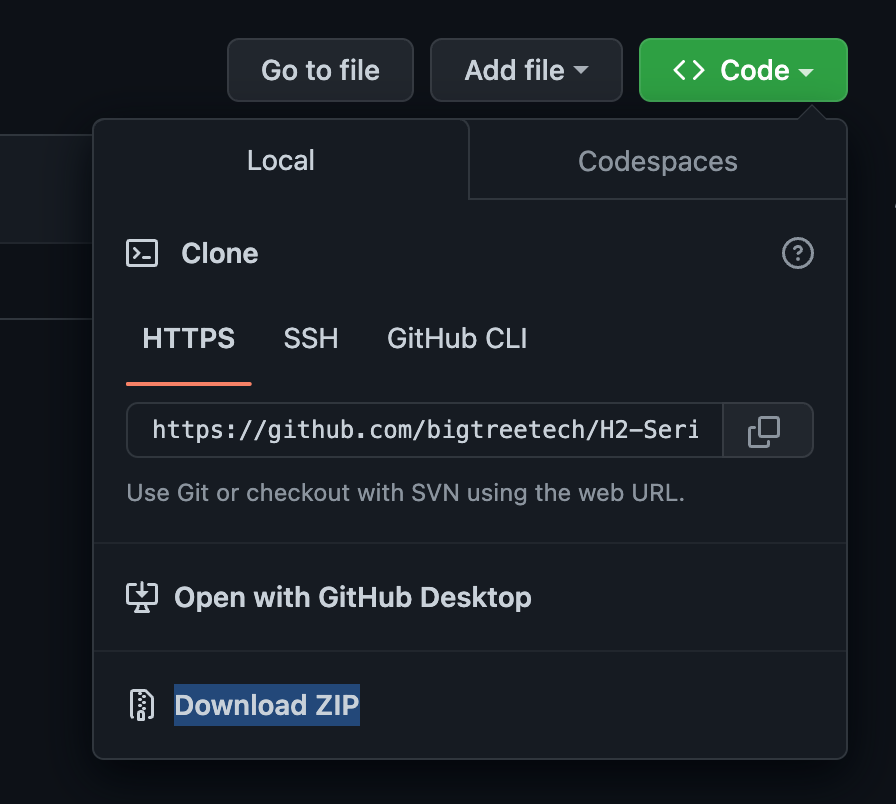Click the GitHub Desktop download icon
Image resolution: width=896 pixels, height=804 pixels.
tap(143, 597)
